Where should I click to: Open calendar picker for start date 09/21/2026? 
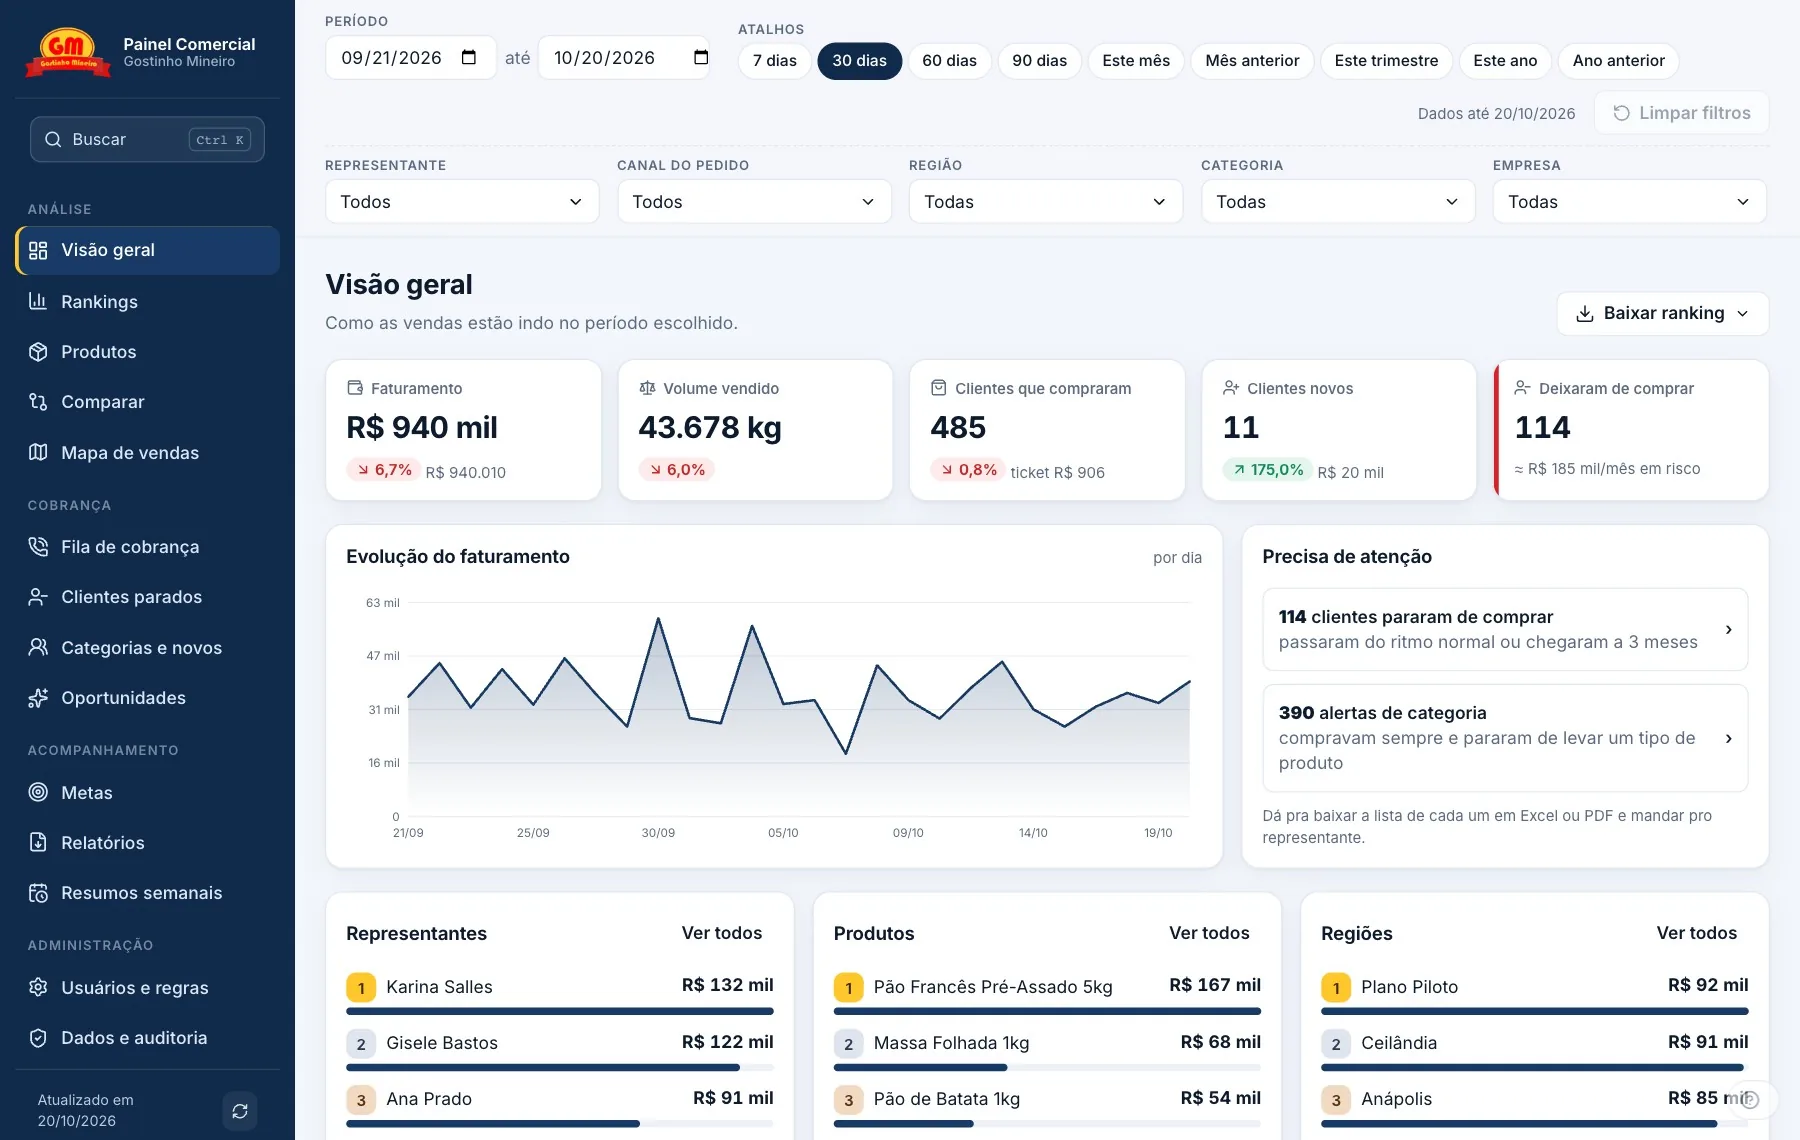point(469,58)
